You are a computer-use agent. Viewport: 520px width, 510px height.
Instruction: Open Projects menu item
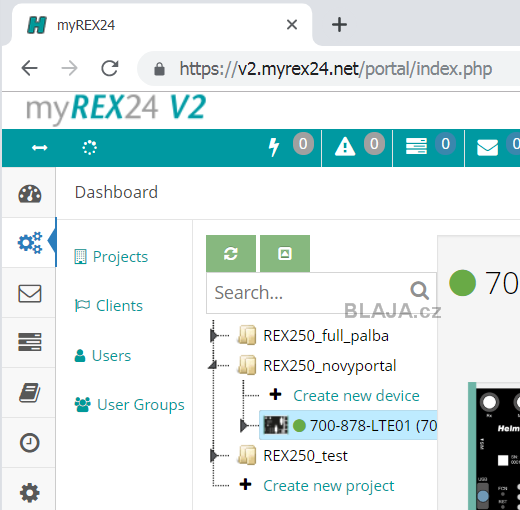coord(111,257)
